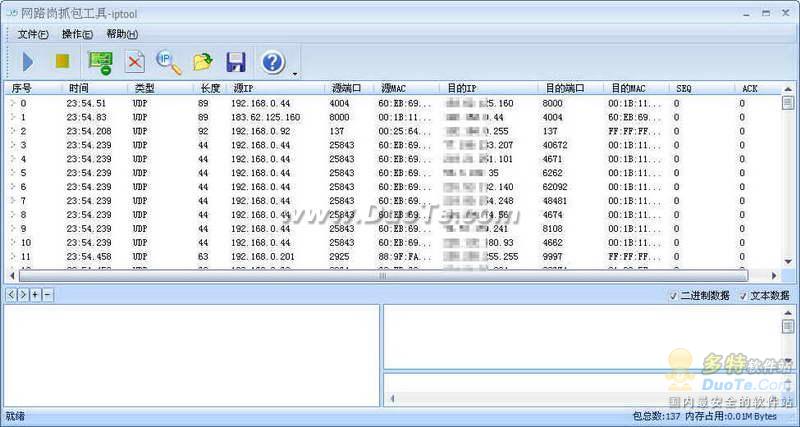Viewport: 800px width, 427px height.
Task: Clear captured packets with the red X icon
Action: pyautogui.click(x=135, y=62)
